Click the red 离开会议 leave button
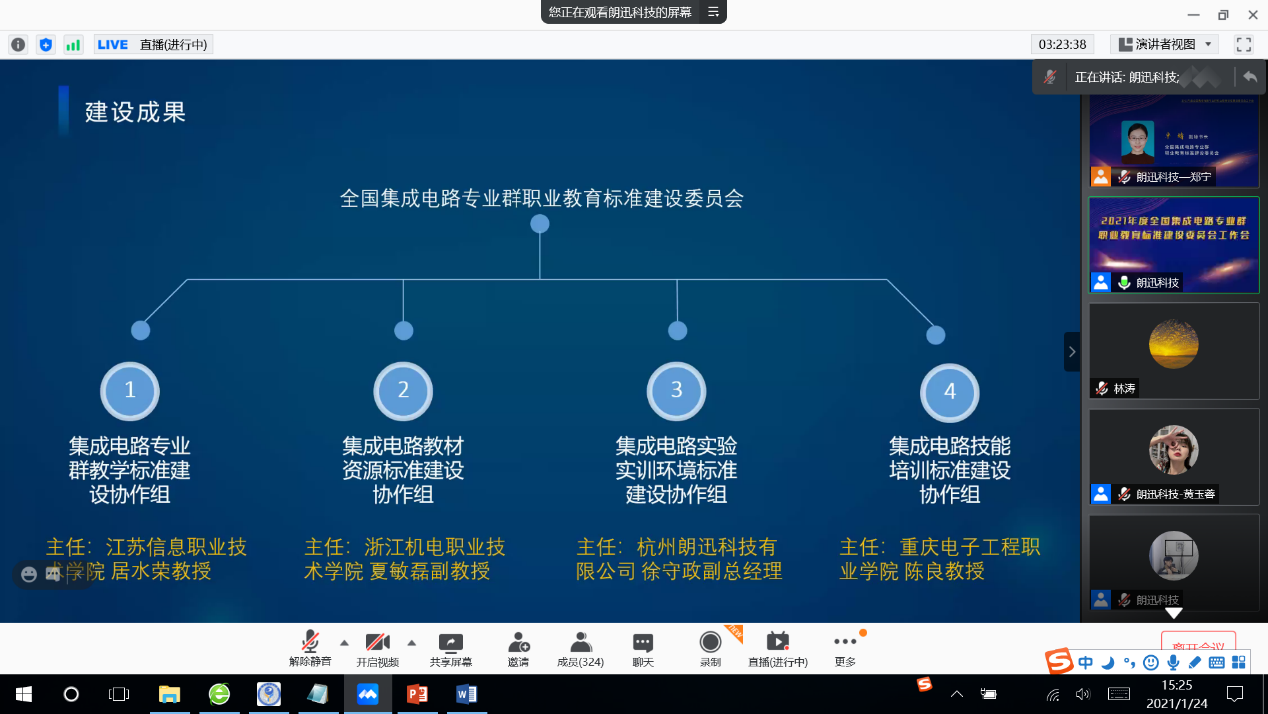The height and width of the screenshot is (714, 1268). 1198,643
